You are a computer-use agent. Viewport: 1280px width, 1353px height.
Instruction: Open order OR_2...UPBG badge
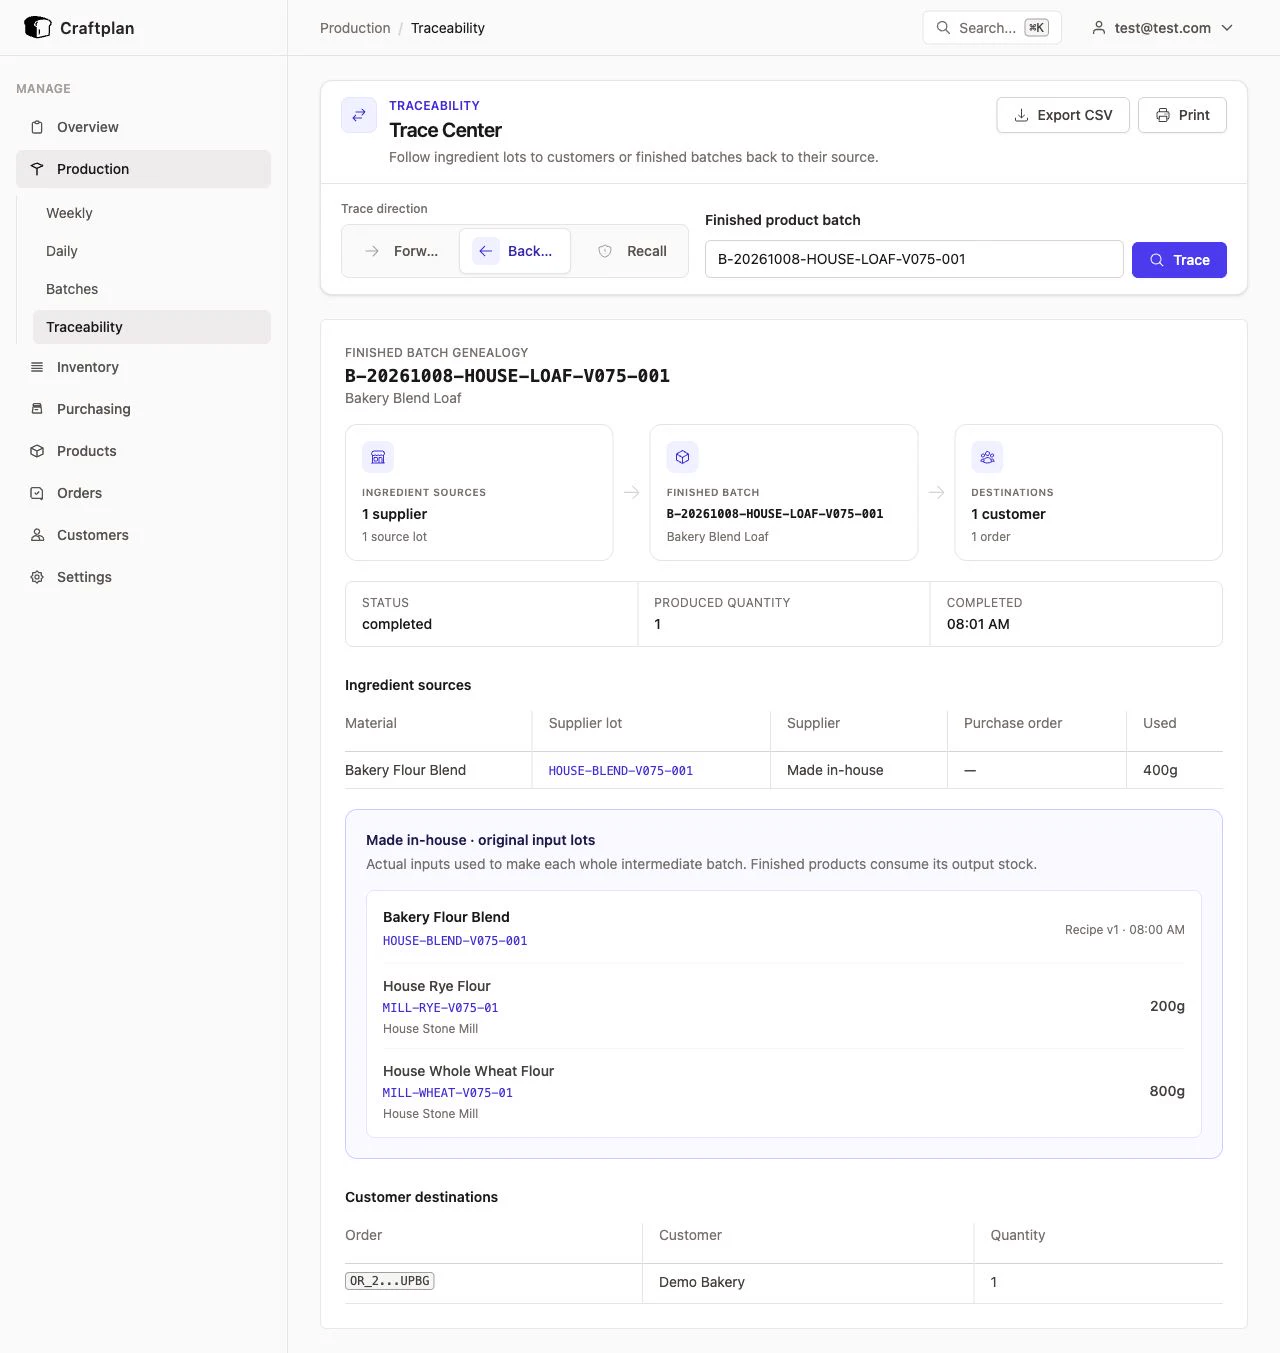pos(390,1281)
